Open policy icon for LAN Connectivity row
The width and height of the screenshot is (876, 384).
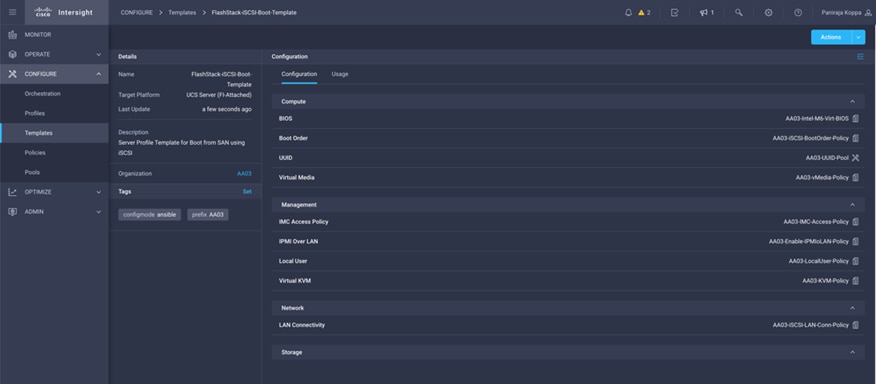point(855,325)
